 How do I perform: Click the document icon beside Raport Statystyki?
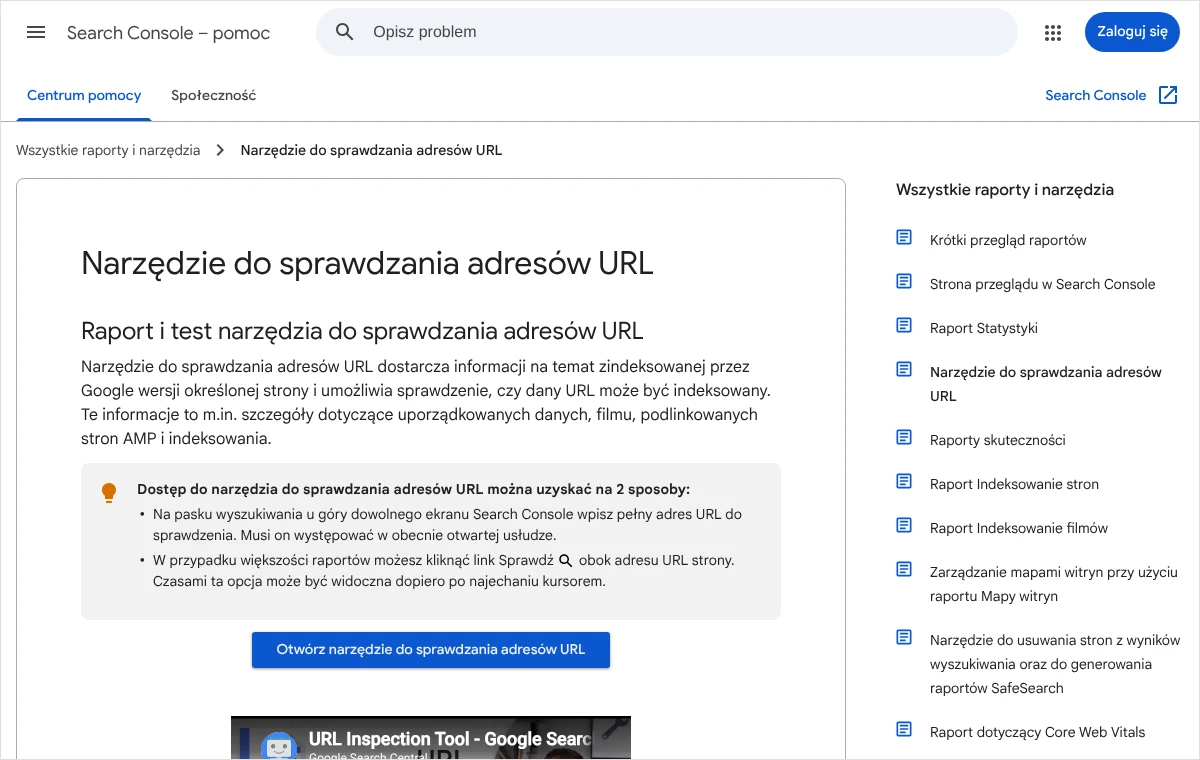904,326
